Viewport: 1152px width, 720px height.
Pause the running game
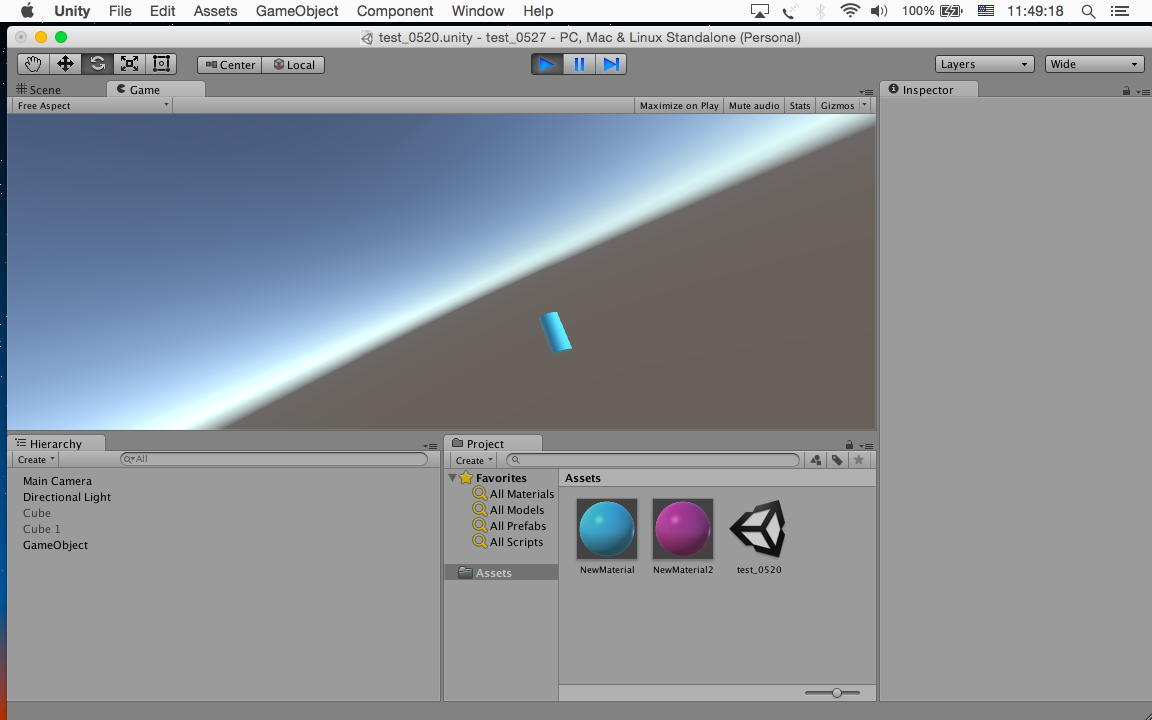point(579,64)
